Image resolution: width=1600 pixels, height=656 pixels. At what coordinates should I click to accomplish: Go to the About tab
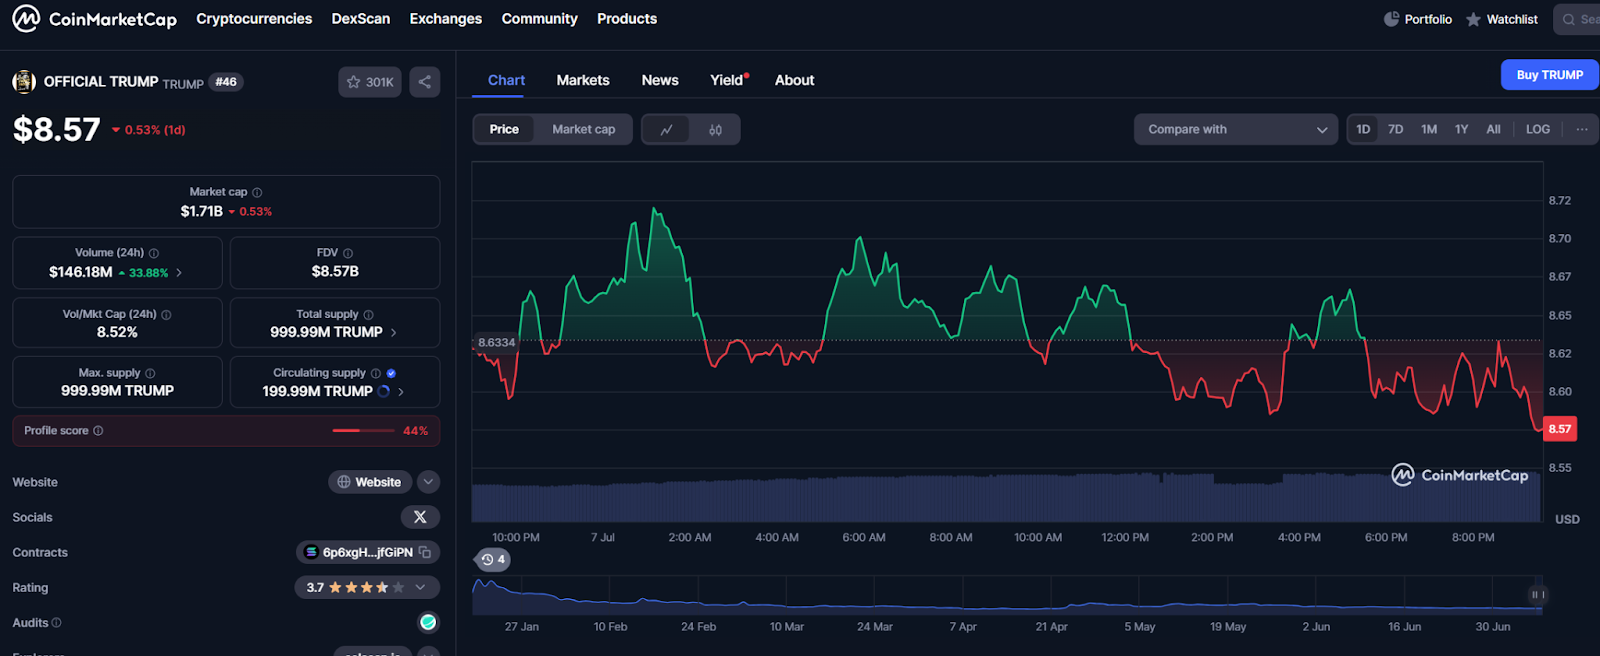click(794, 80)
